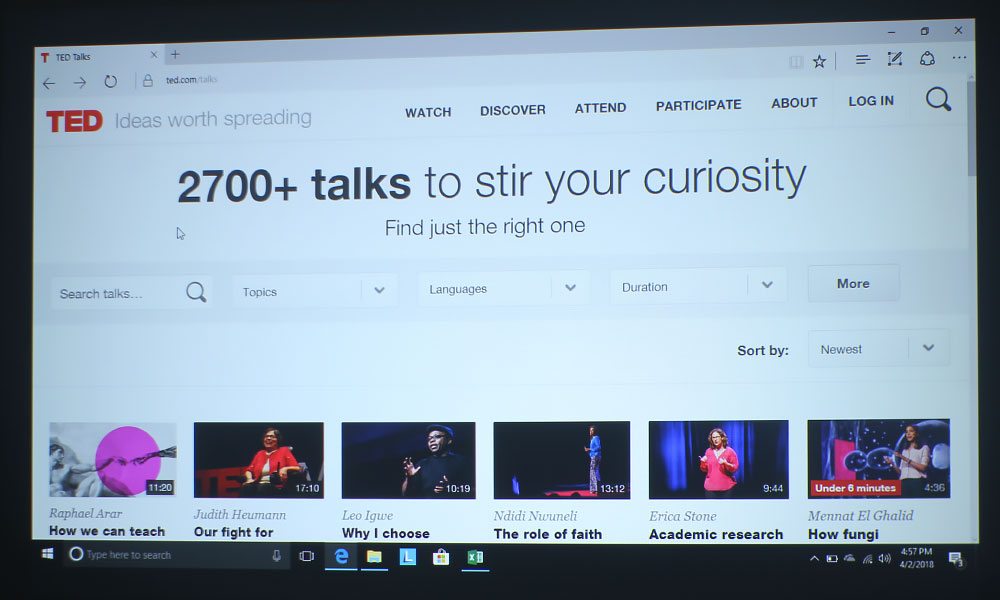This screenshot has height=600, width=1000.
Task: Click the volume speaker tray icon
Action: [884, 559]
